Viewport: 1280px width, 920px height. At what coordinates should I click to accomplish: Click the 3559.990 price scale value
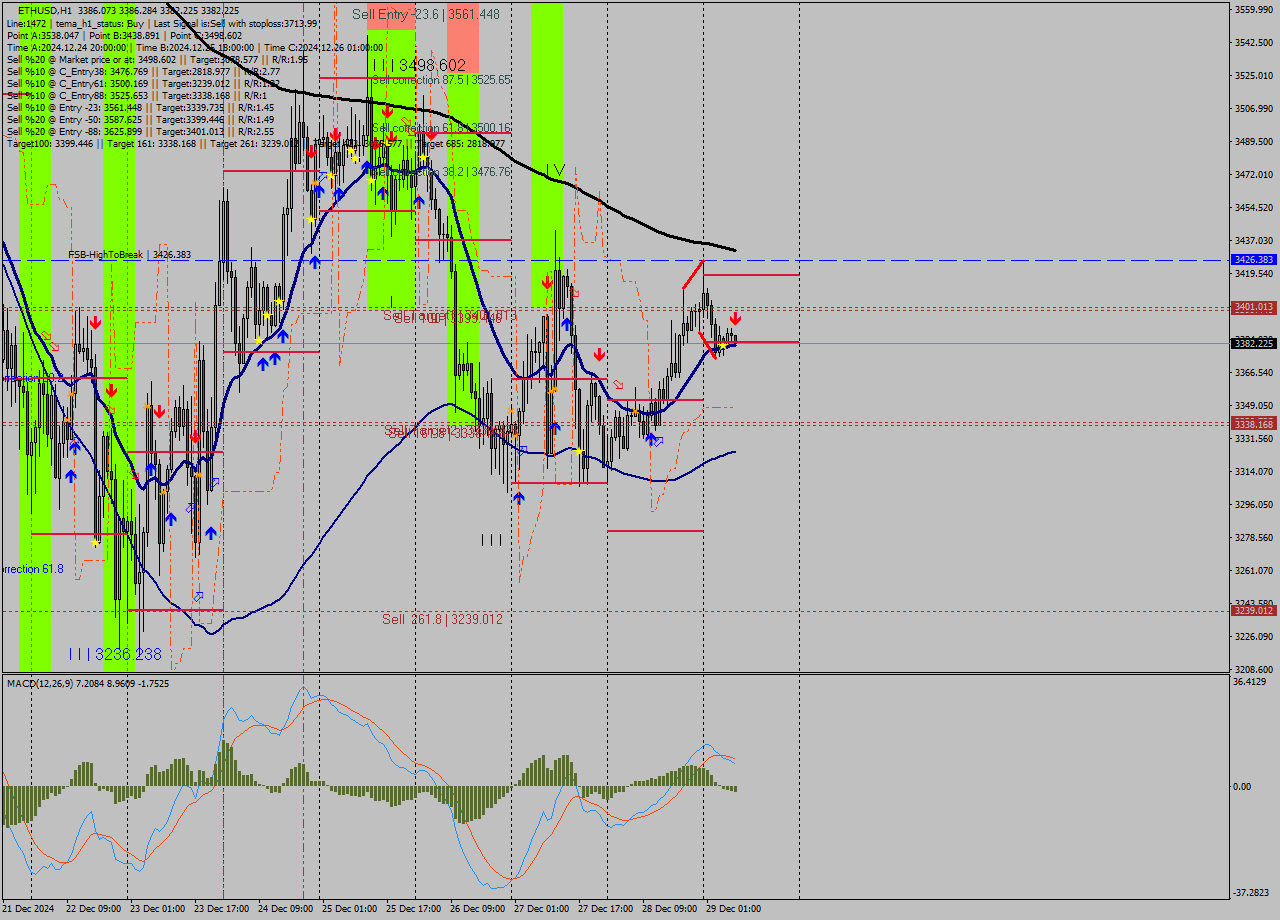click(x=1253, y=9)
